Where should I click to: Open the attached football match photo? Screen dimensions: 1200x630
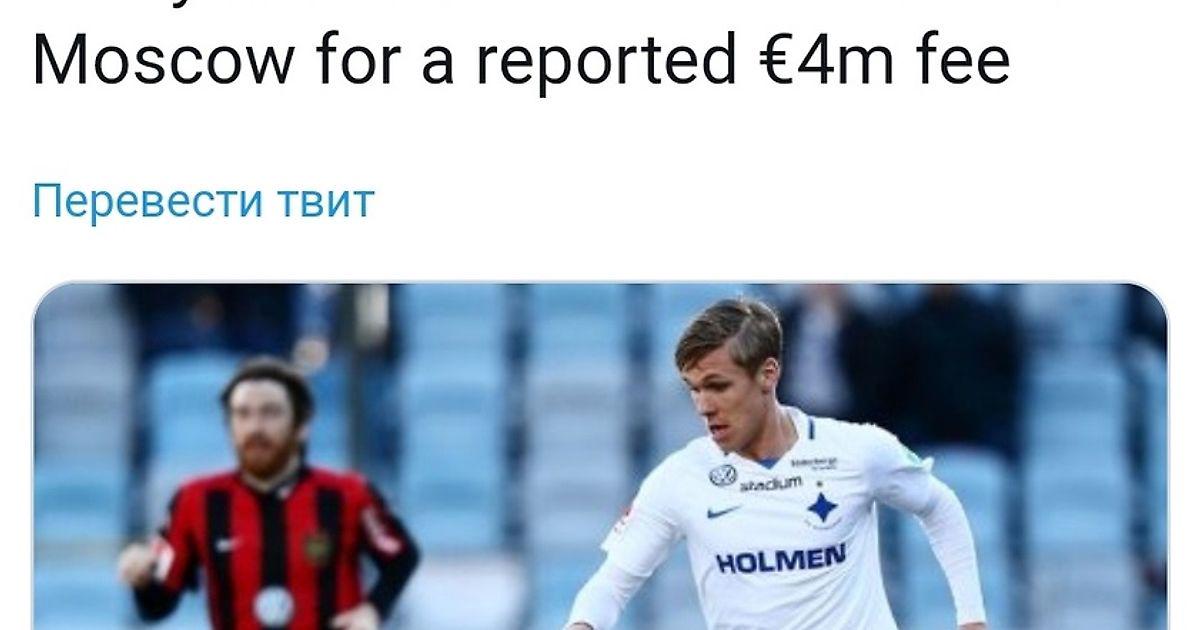click(x=600, y=456)
